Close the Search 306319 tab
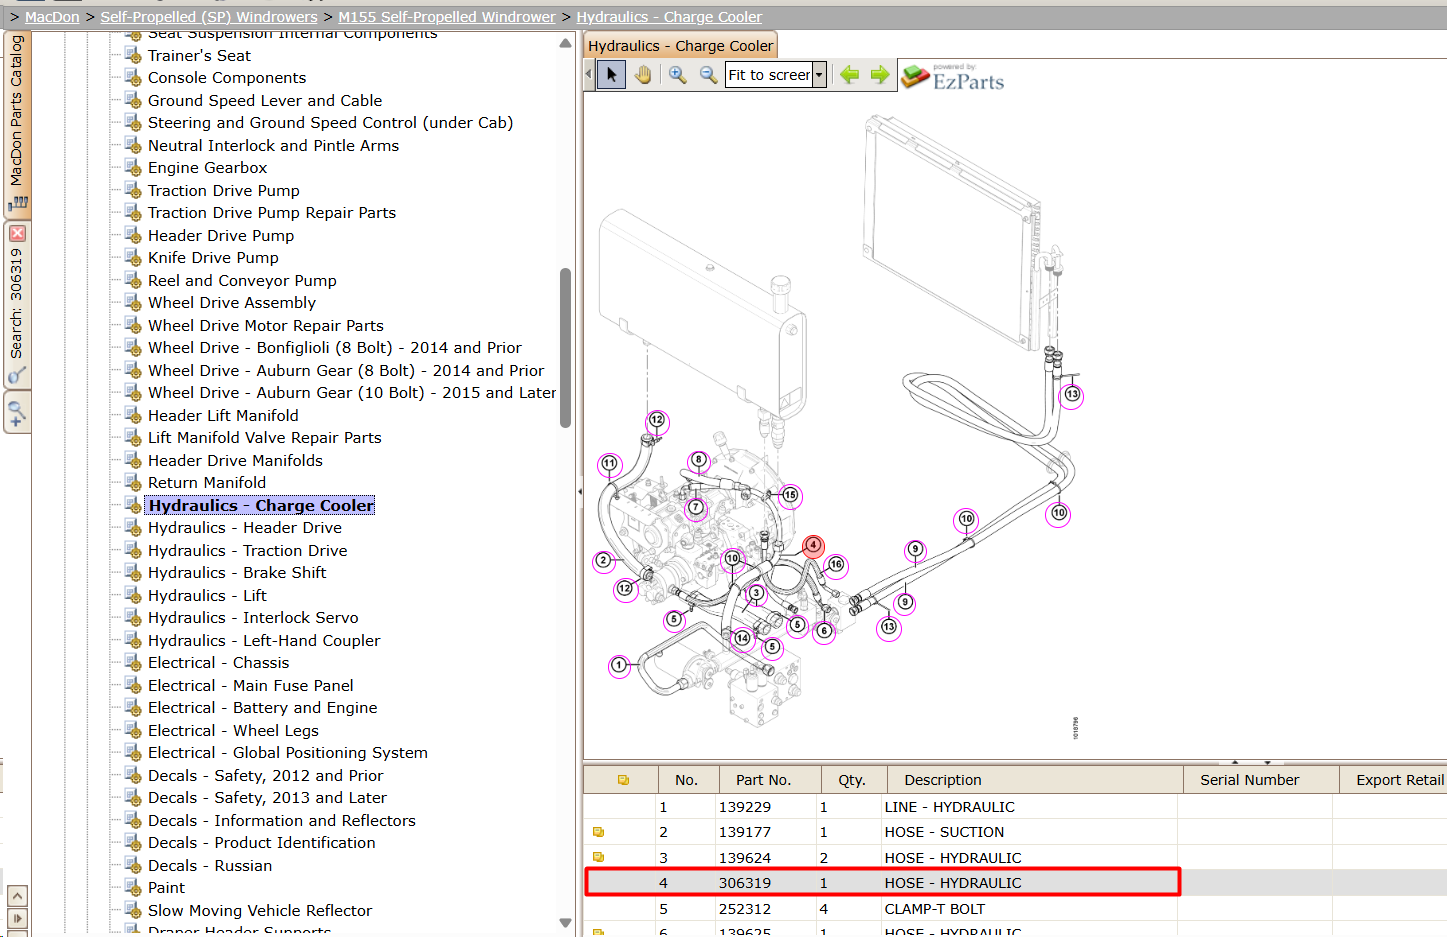This screenshot has height=937, width=1447. [17, 233]
